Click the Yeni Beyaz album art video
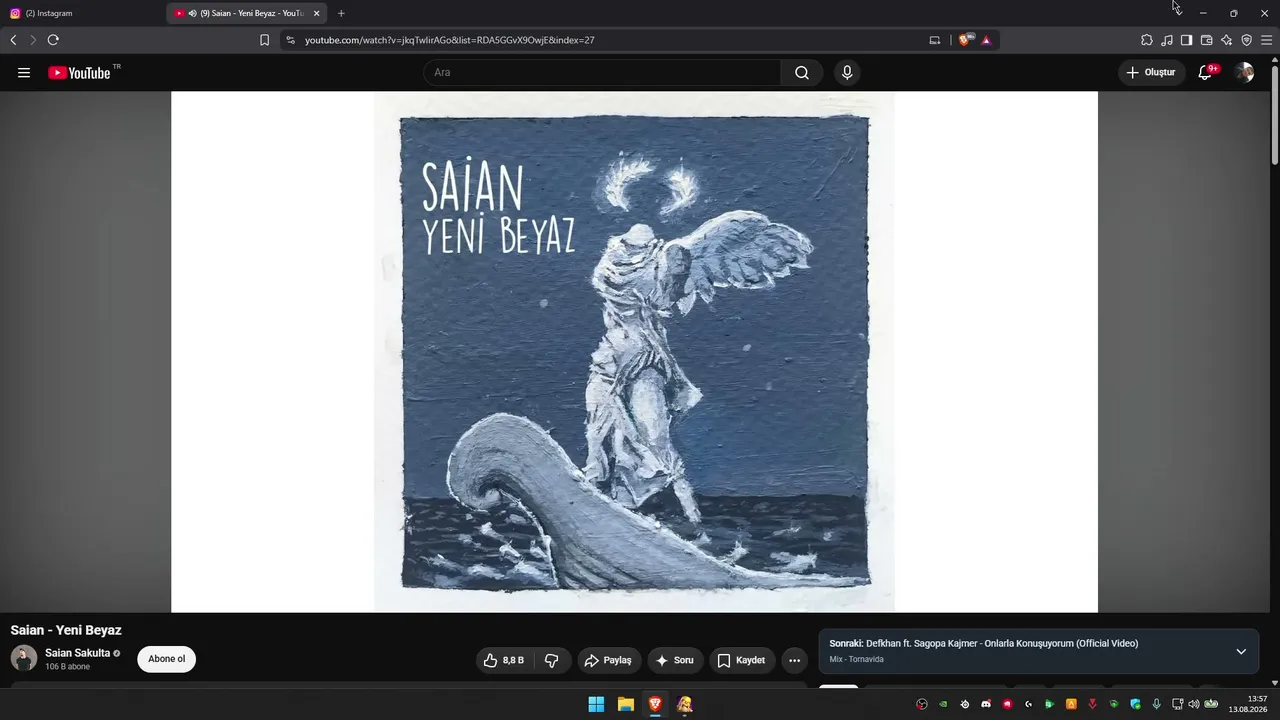1280x720 pixels. click(x=634, y=352)
